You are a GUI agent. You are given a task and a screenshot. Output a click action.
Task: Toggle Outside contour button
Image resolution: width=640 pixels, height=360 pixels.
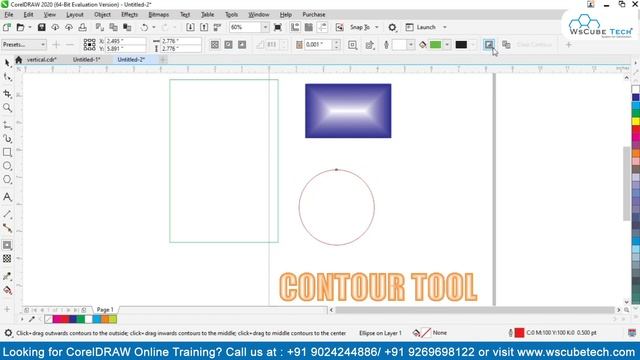[242, 44]
